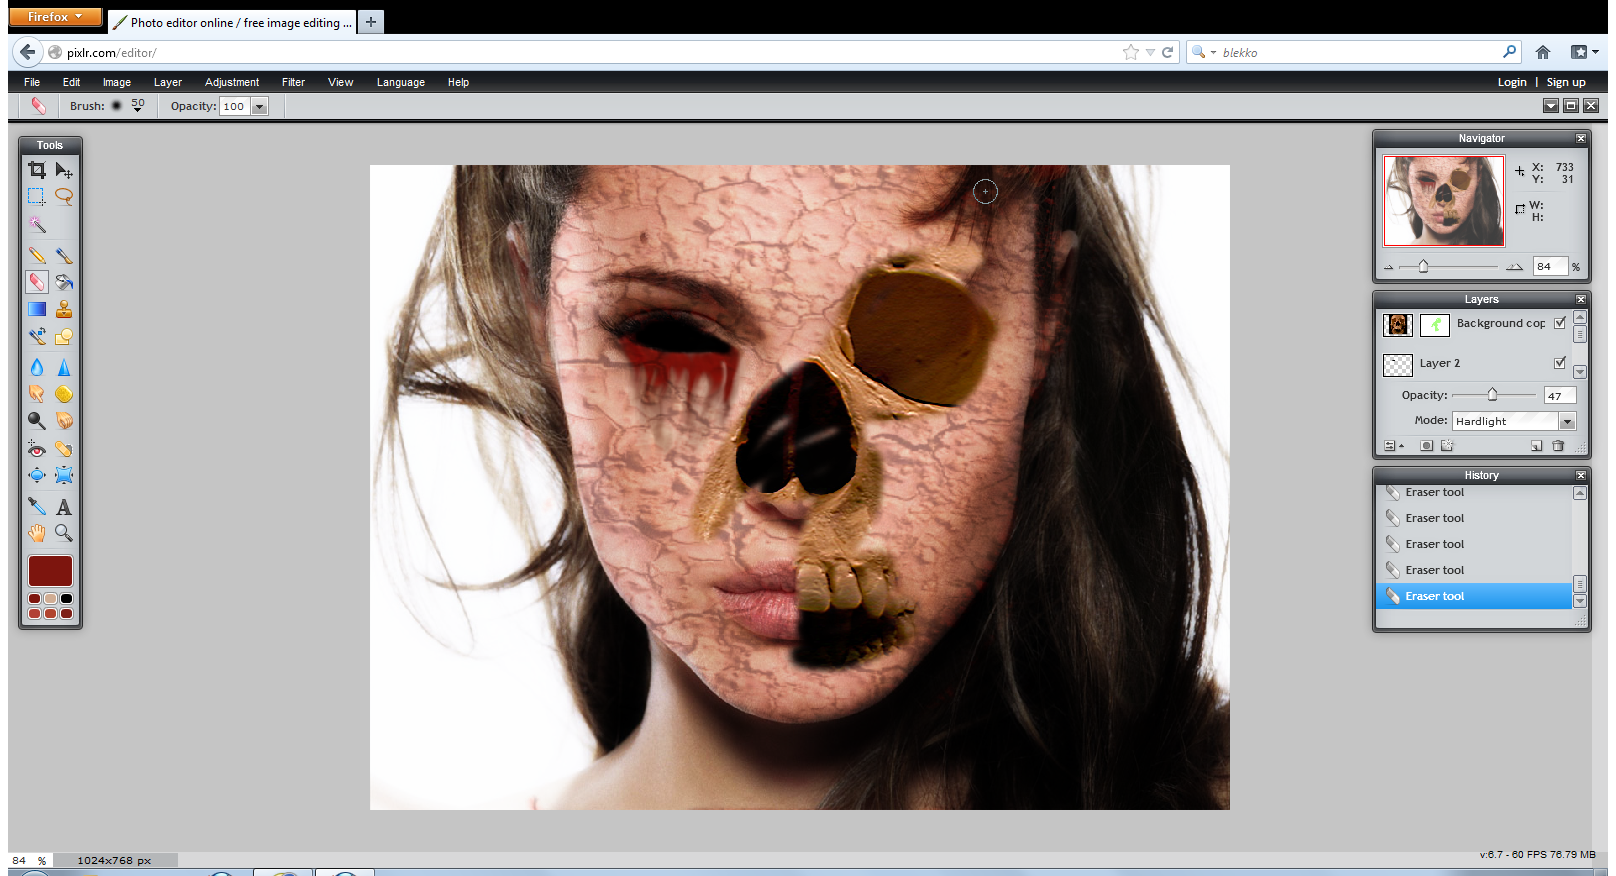Select the Blur water-drop tool
1616x876 pixels.
pos(37,367)
